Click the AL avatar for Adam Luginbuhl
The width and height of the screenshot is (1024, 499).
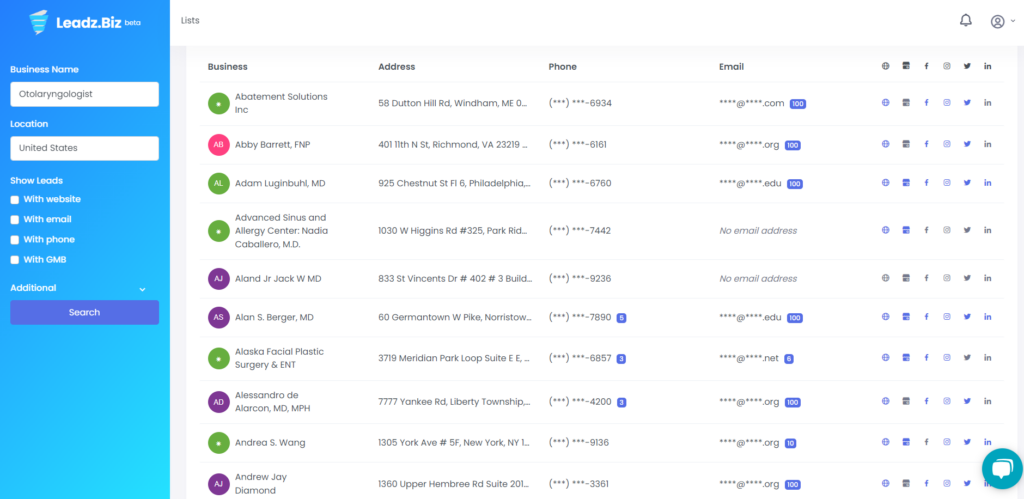219,184
